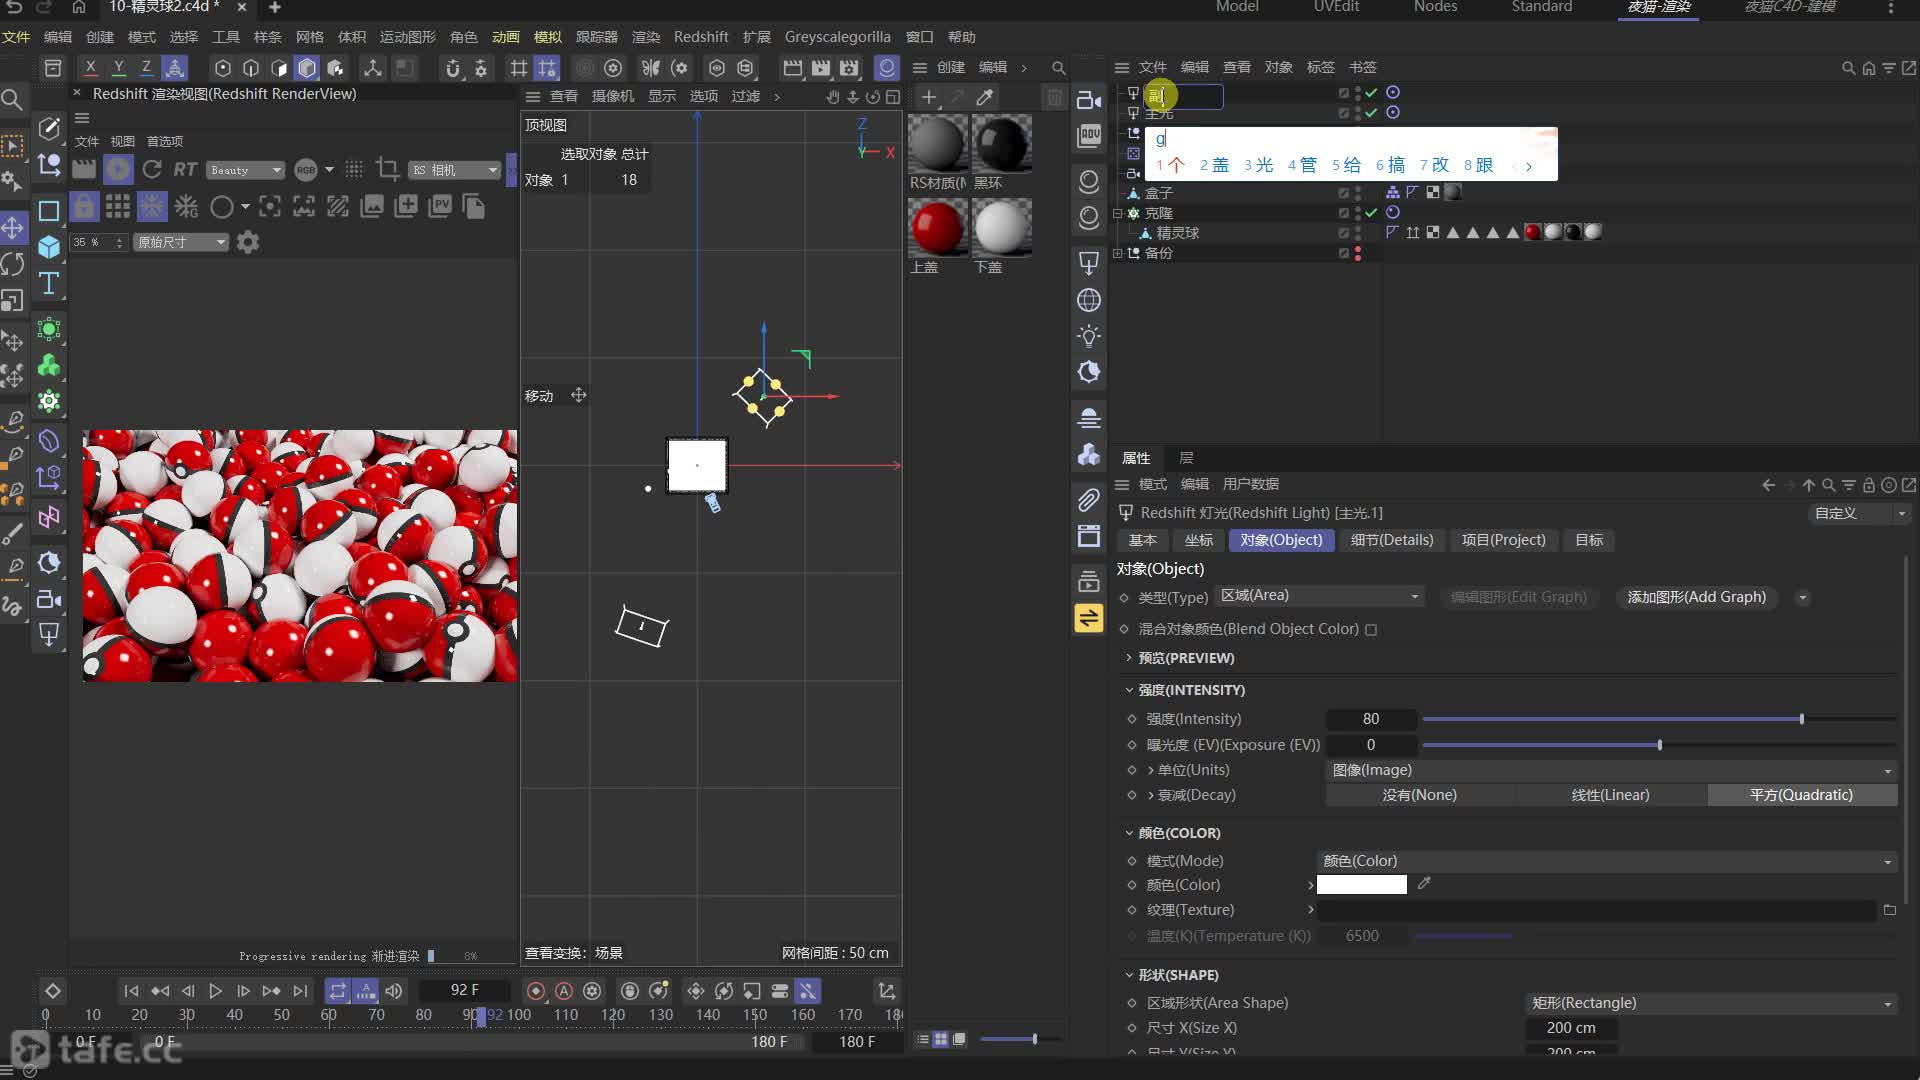Open the color mode 颜色(Color) dropdown

point(1606,861)
